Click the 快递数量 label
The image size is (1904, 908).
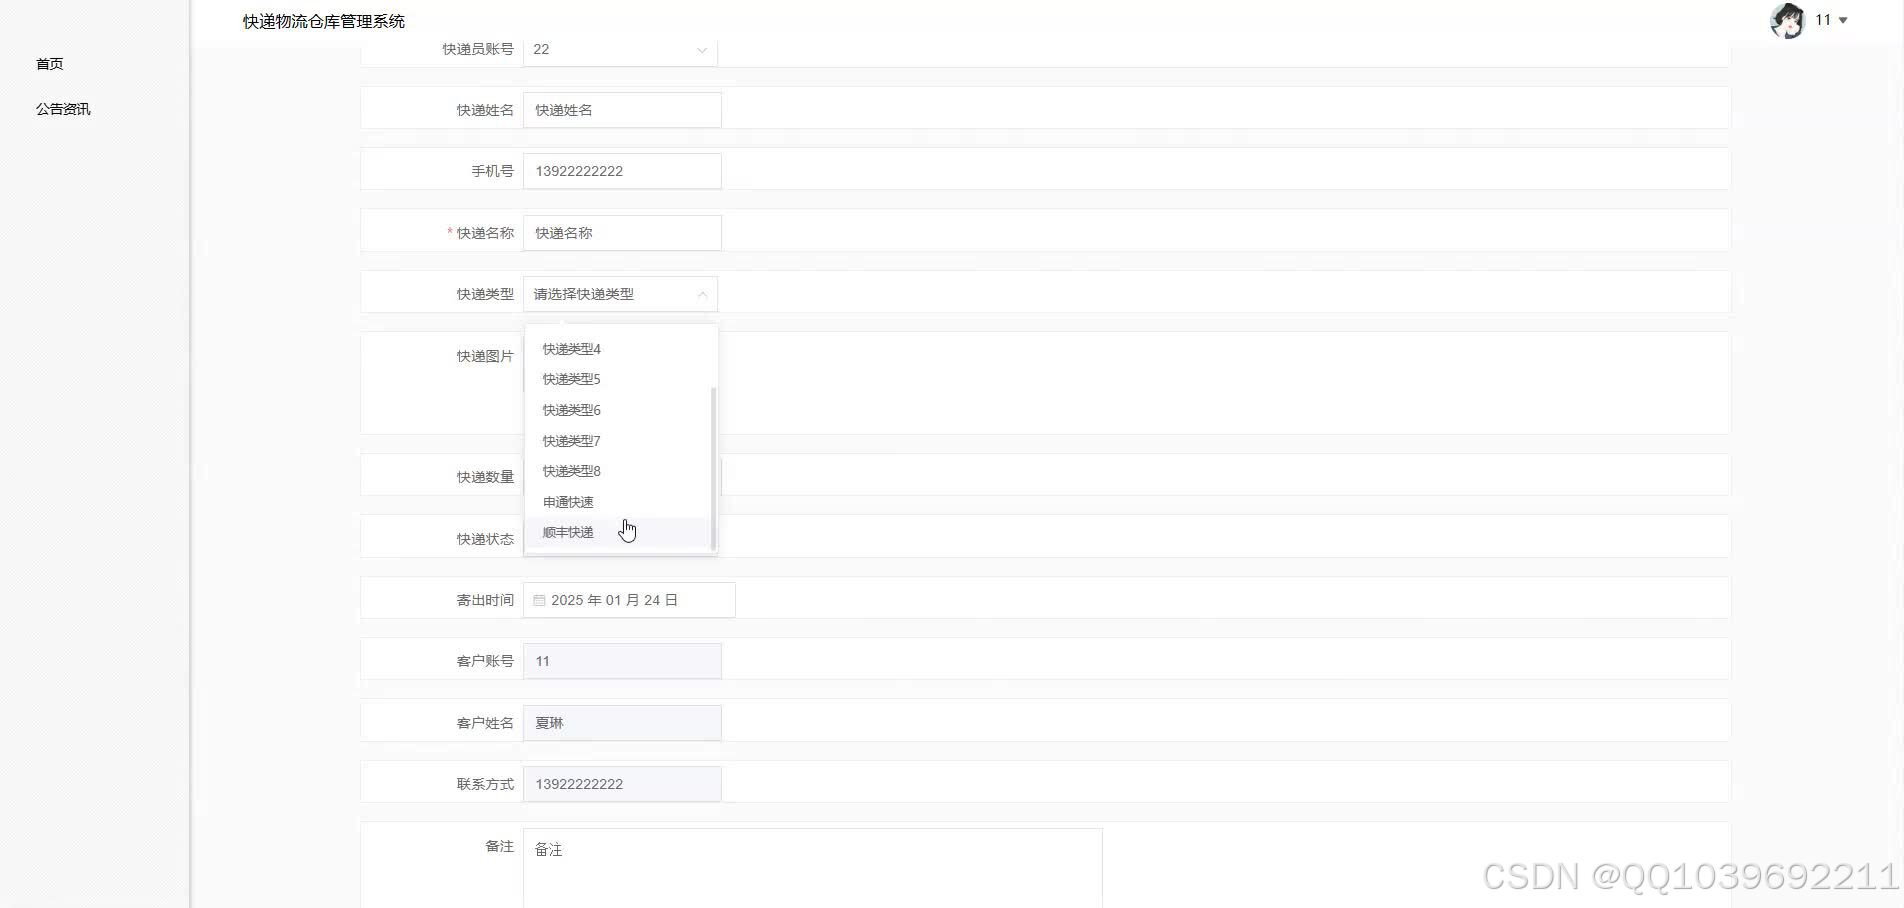pos(485,477)
